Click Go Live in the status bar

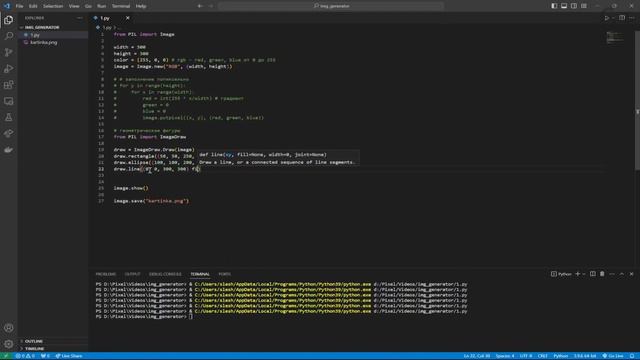613,356
